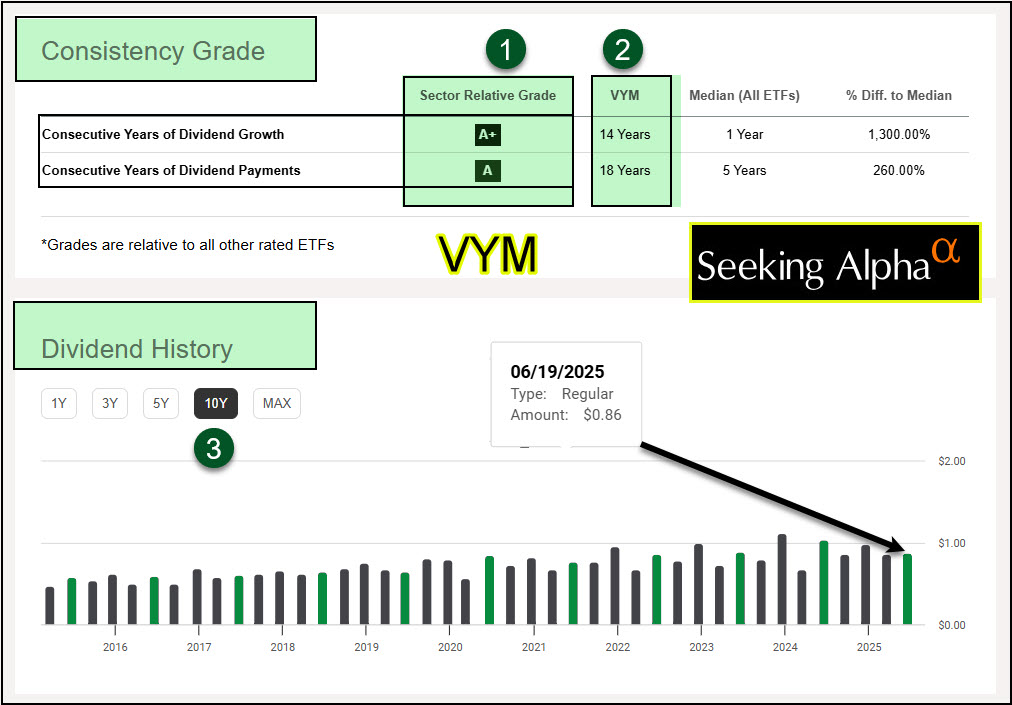Choose the 5Y dividend history range
Image resolution: width=1012 pixels, height=705 pixels.
161,403
